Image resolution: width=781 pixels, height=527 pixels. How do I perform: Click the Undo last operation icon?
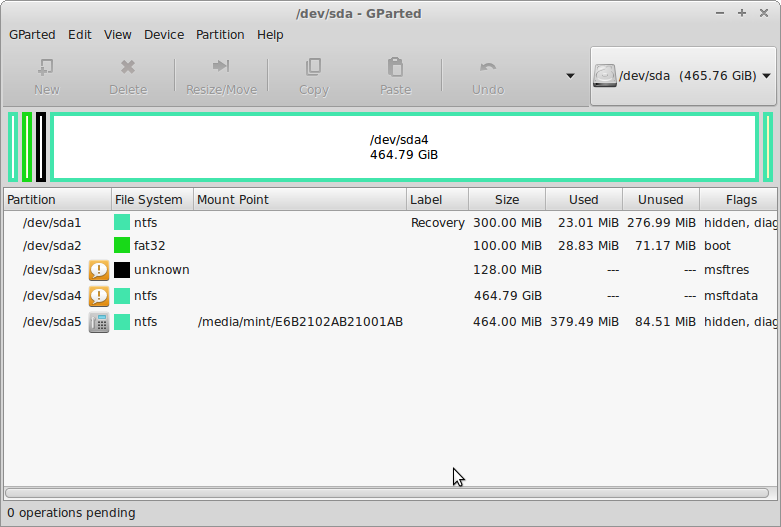click(x=488, y=67)
